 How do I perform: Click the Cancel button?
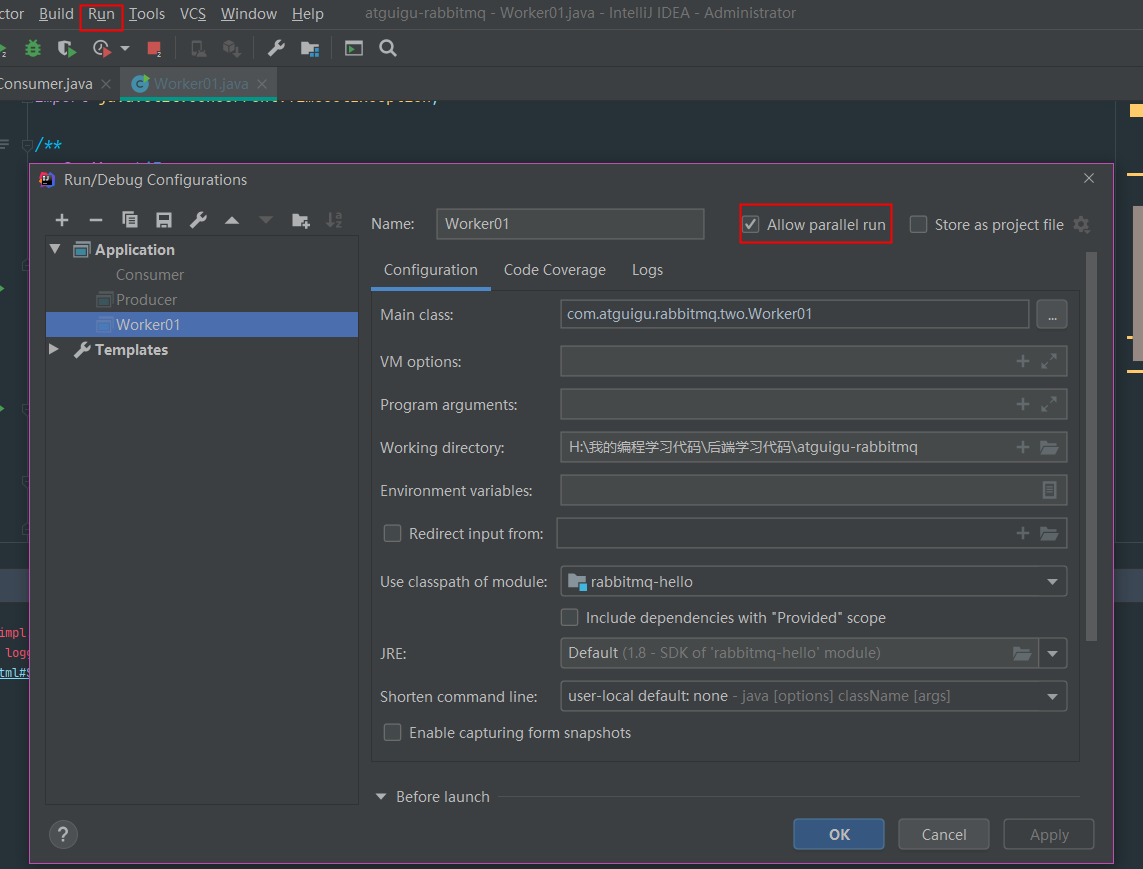[944, 834]
